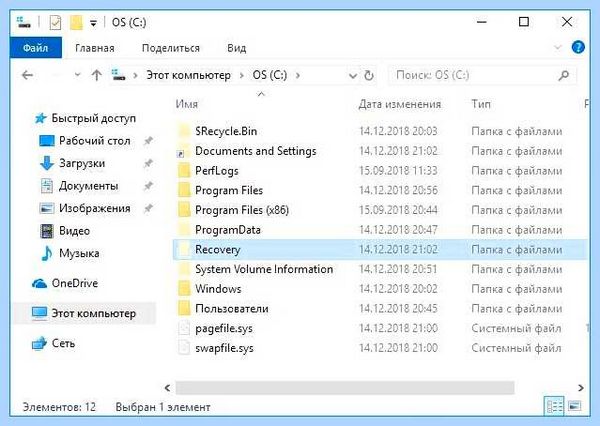Switch to the Вид ribbon tab

236,48
